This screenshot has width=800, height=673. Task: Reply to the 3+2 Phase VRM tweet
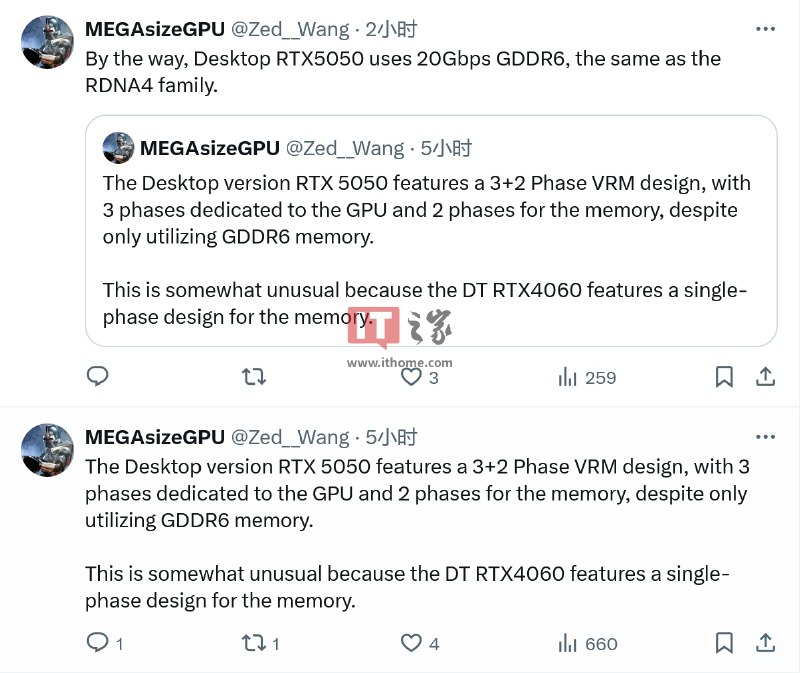tap(105, 643)
